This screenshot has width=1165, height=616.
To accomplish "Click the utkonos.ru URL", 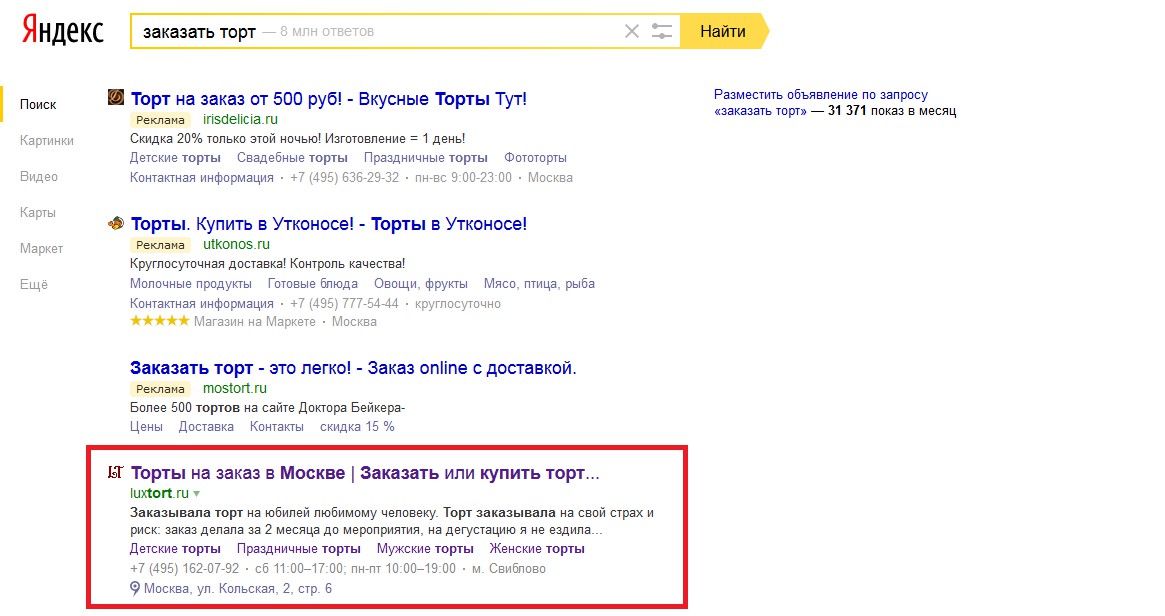I will pos(236,244).
